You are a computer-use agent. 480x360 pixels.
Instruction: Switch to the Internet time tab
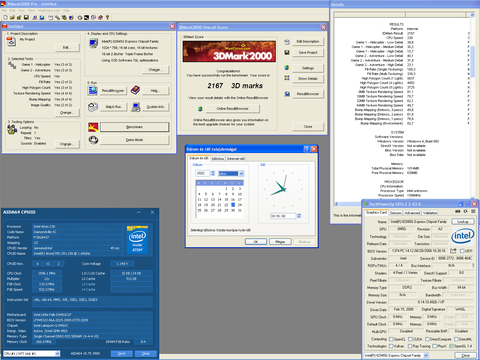pos(236,159)
